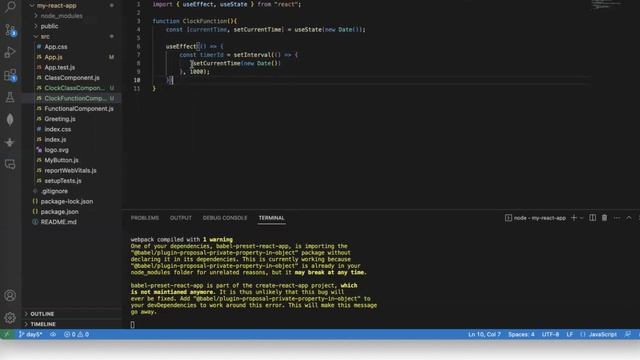This screenshot has width=640, height=360.
Task: Open the Extensions view
Action: click(10, 75)
